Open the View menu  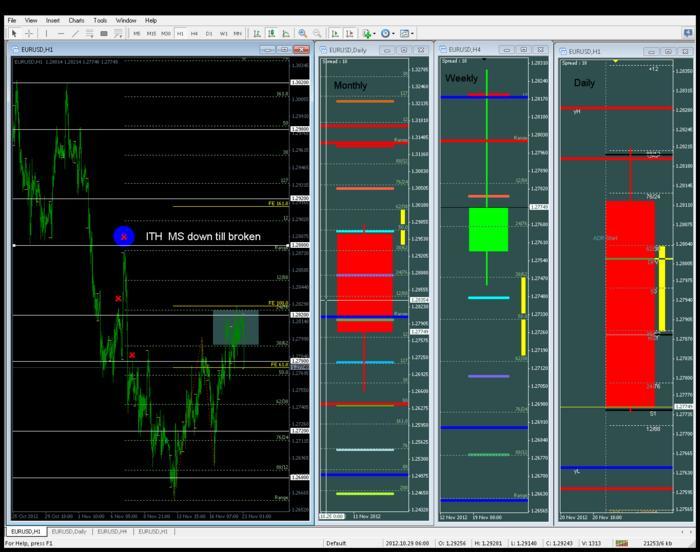31,21
